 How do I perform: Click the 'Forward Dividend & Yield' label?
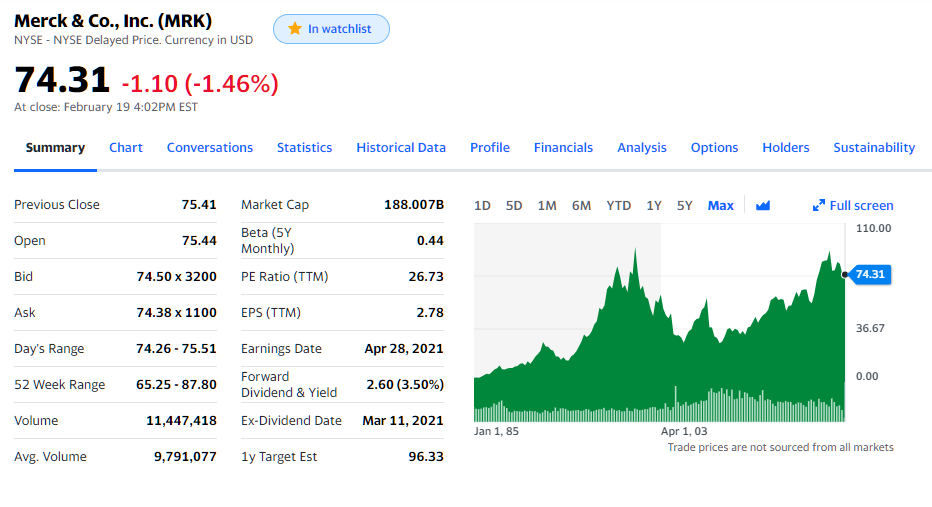tap(289, 385)
